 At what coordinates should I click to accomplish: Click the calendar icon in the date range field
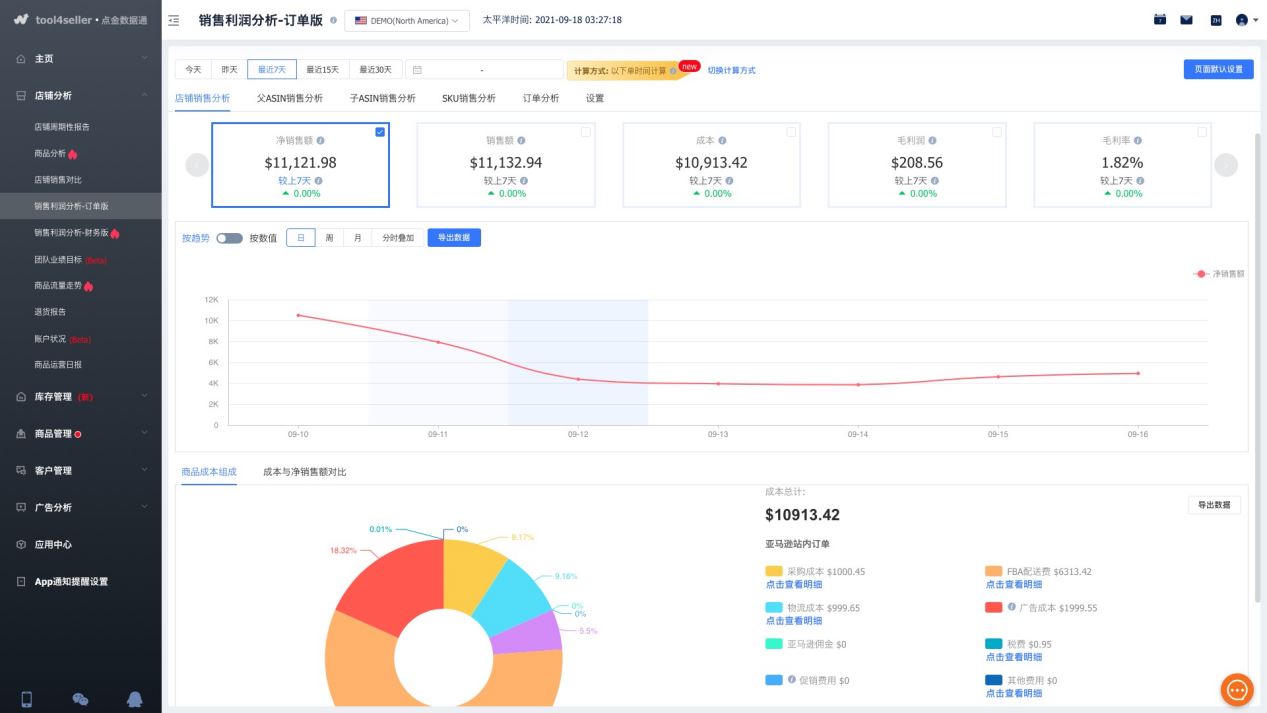click(417, 70)
